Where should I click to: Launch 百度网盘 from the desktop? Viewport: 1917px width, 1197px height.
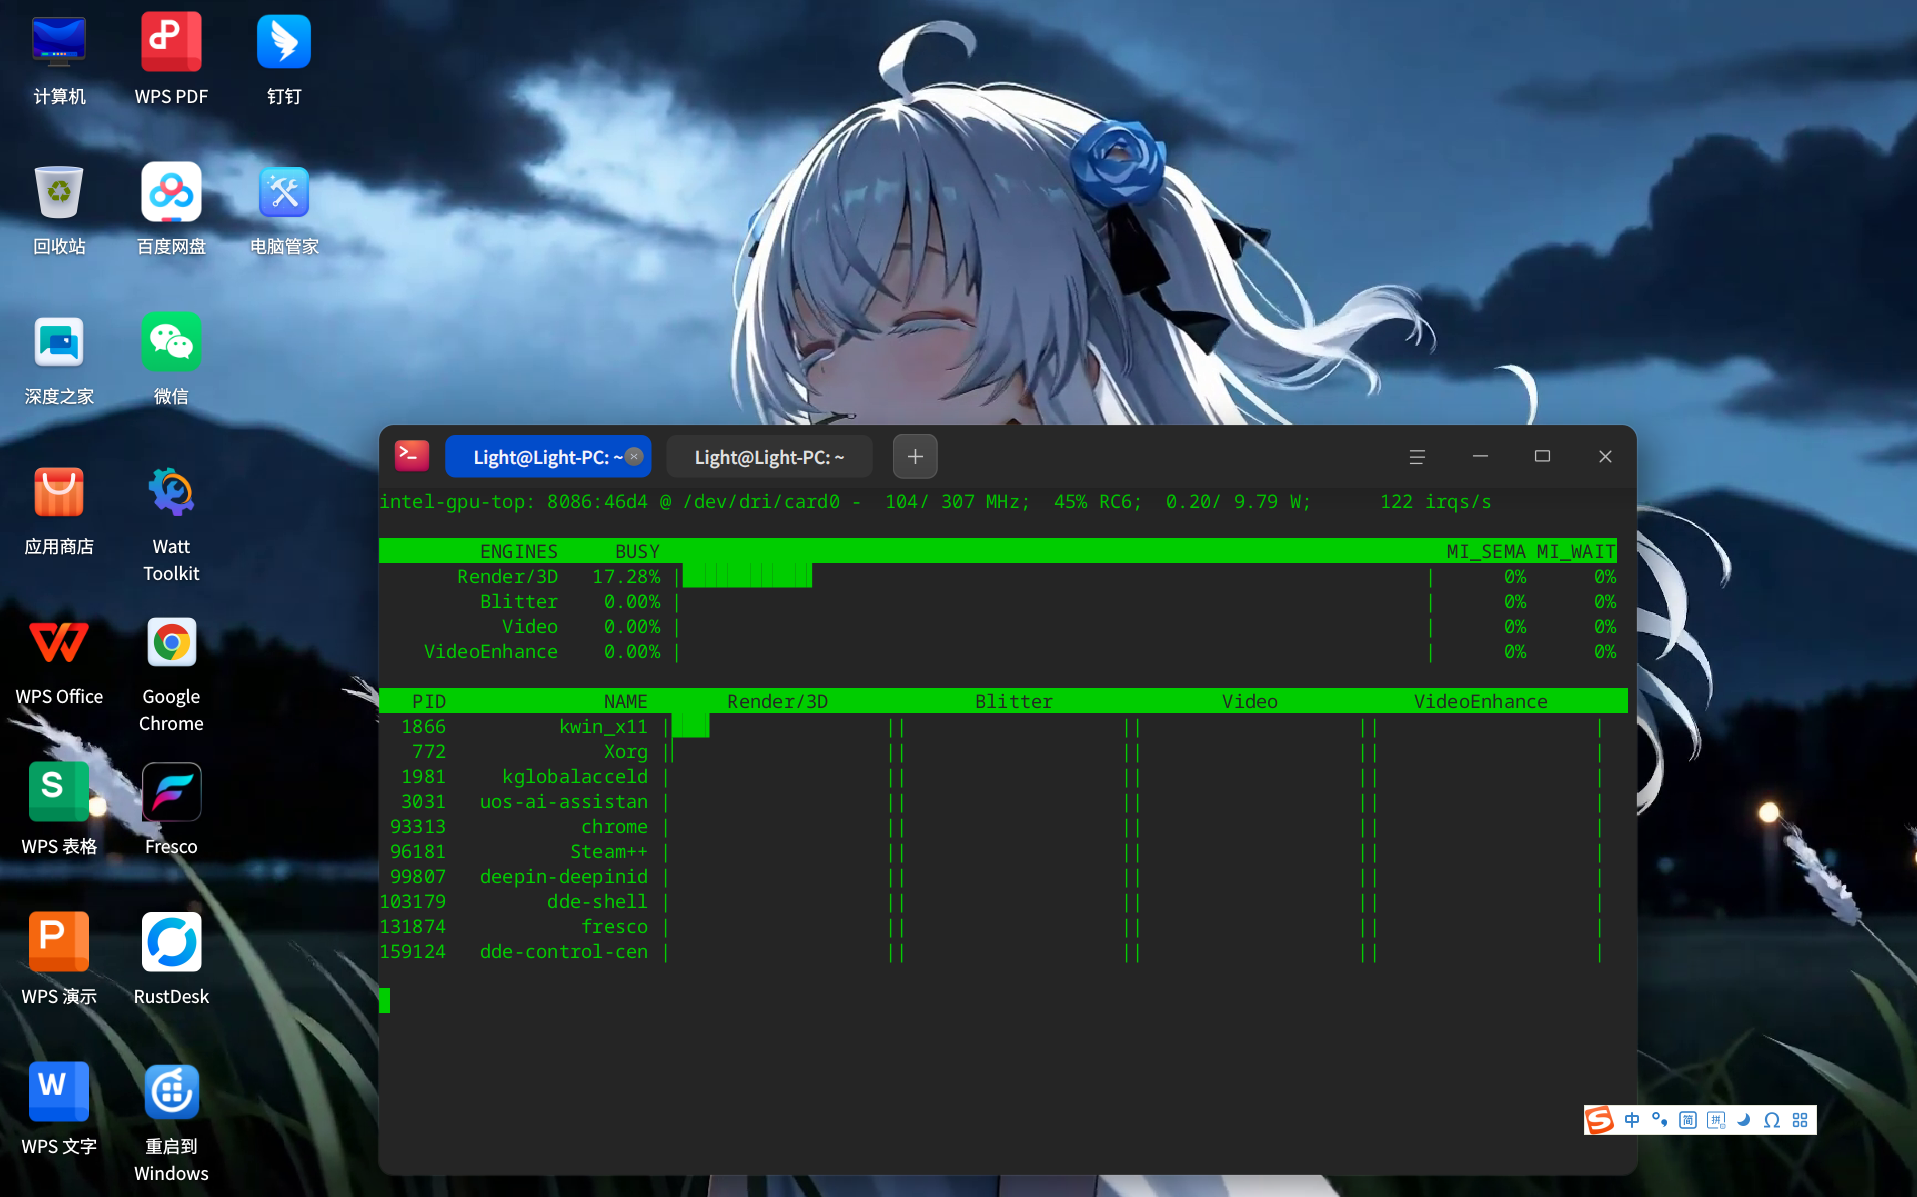point(171,210)
